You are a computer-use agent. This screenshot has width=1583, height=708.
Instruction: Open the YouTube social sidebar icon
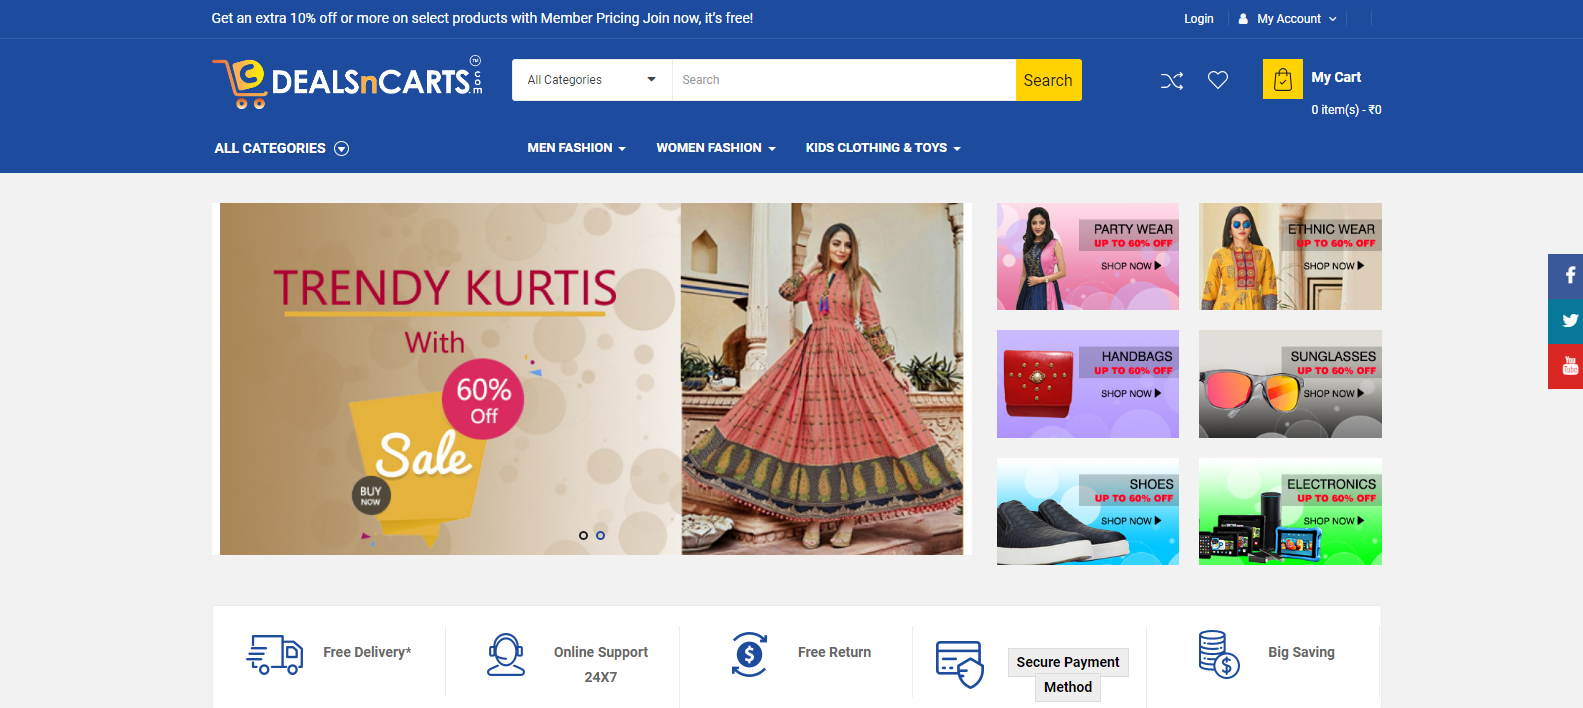pos(1568,366)
